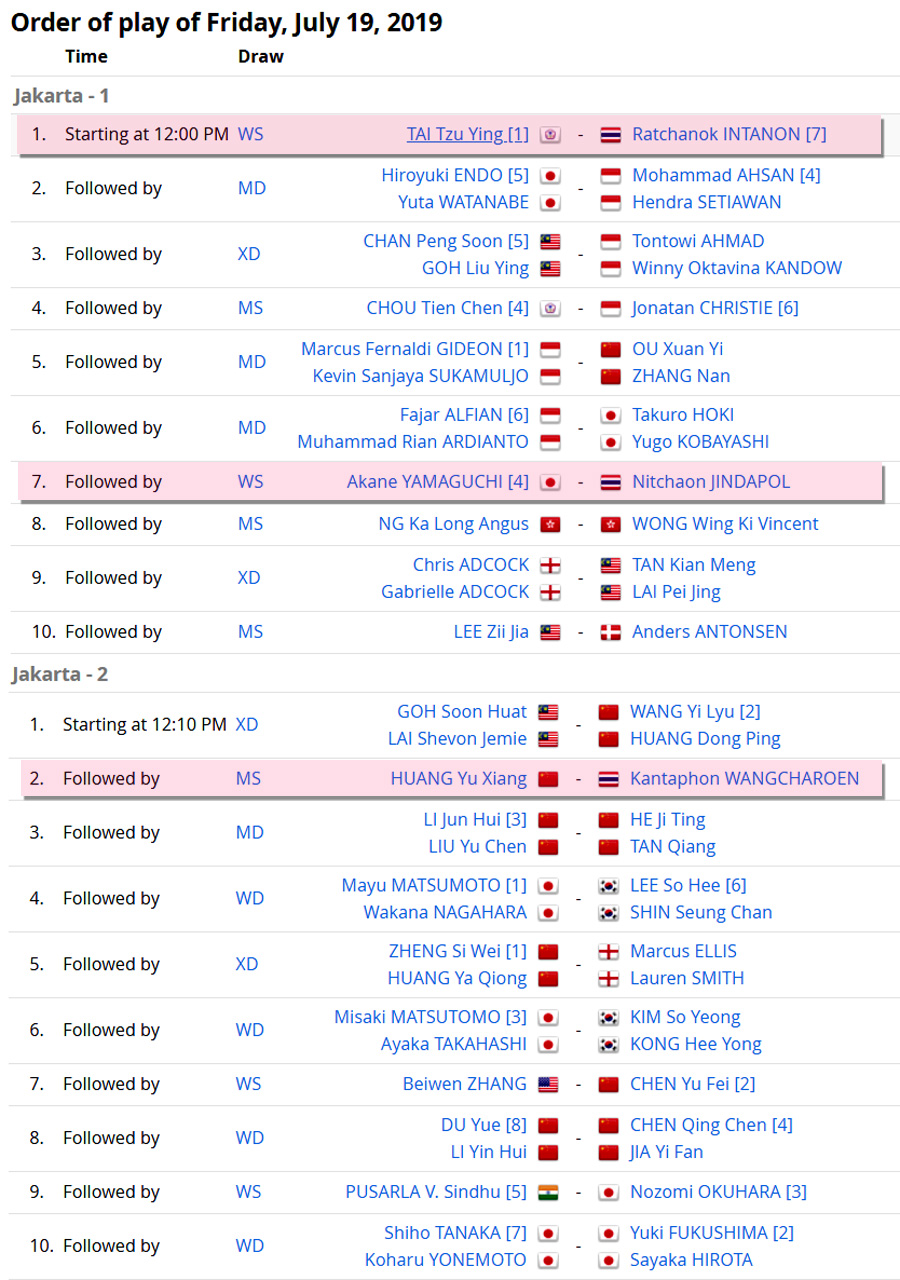Open TAI Tzu Ying player link
This screenshot has height=1280, width=900.
coord(467,134)
